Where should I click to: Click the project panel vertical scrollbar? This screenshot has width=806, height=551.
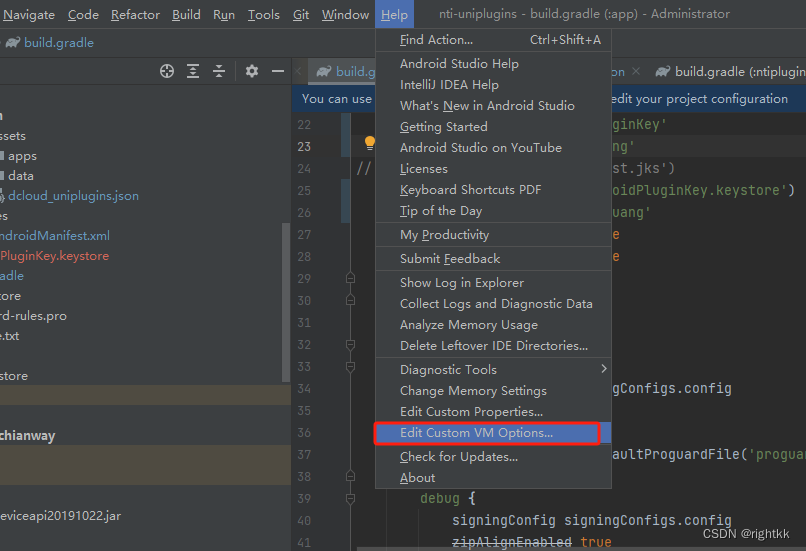tap(286, 302)
